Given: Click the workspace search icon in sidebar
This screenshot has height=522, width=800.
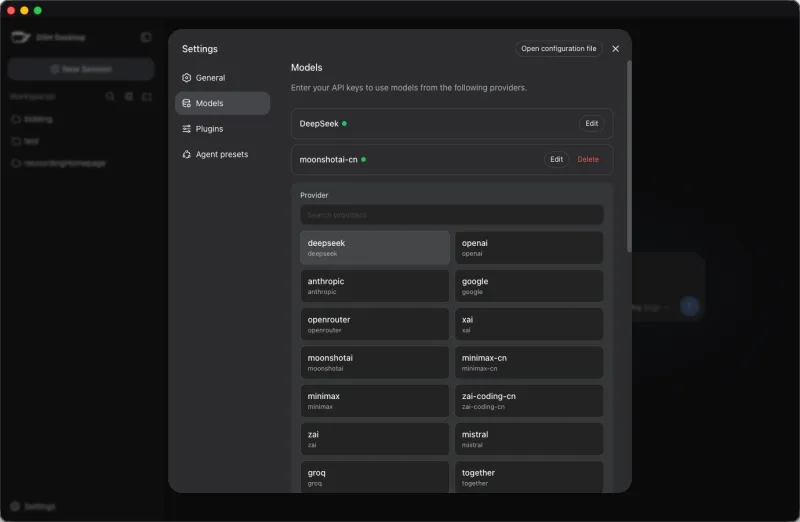Looking at the screenshot, I should (x=110, y=96).
